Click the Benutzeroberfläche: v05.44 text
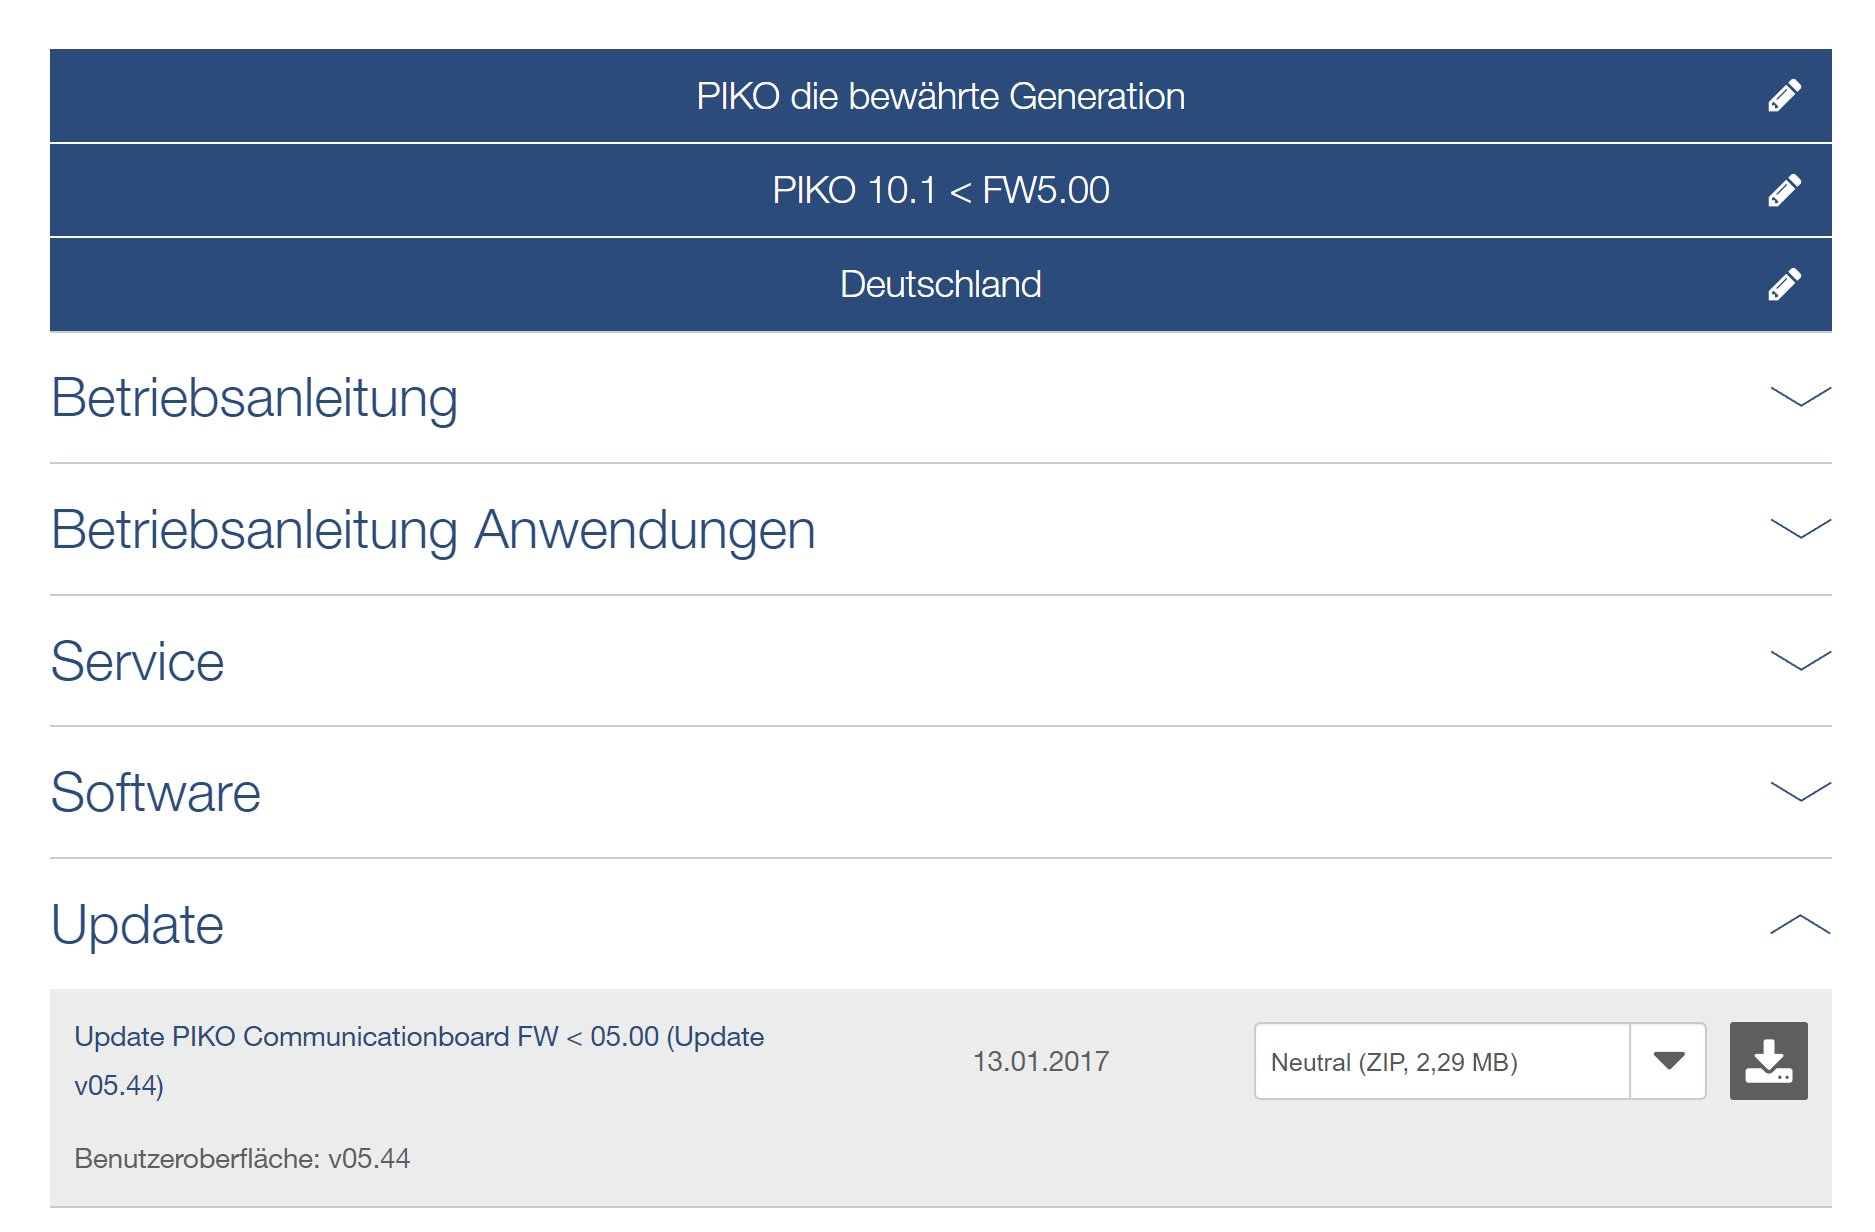Screen dimensions: 1875x1232 242,1158
